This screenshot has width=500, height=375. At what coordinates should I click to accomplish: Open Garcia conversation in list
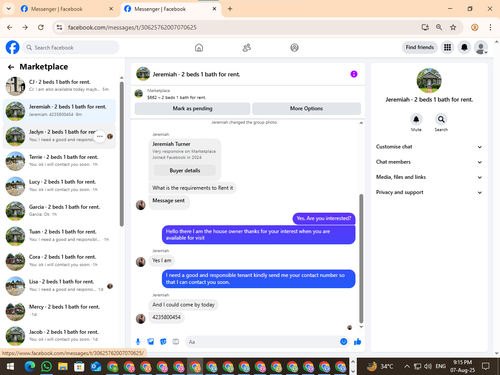click(59, 211)
